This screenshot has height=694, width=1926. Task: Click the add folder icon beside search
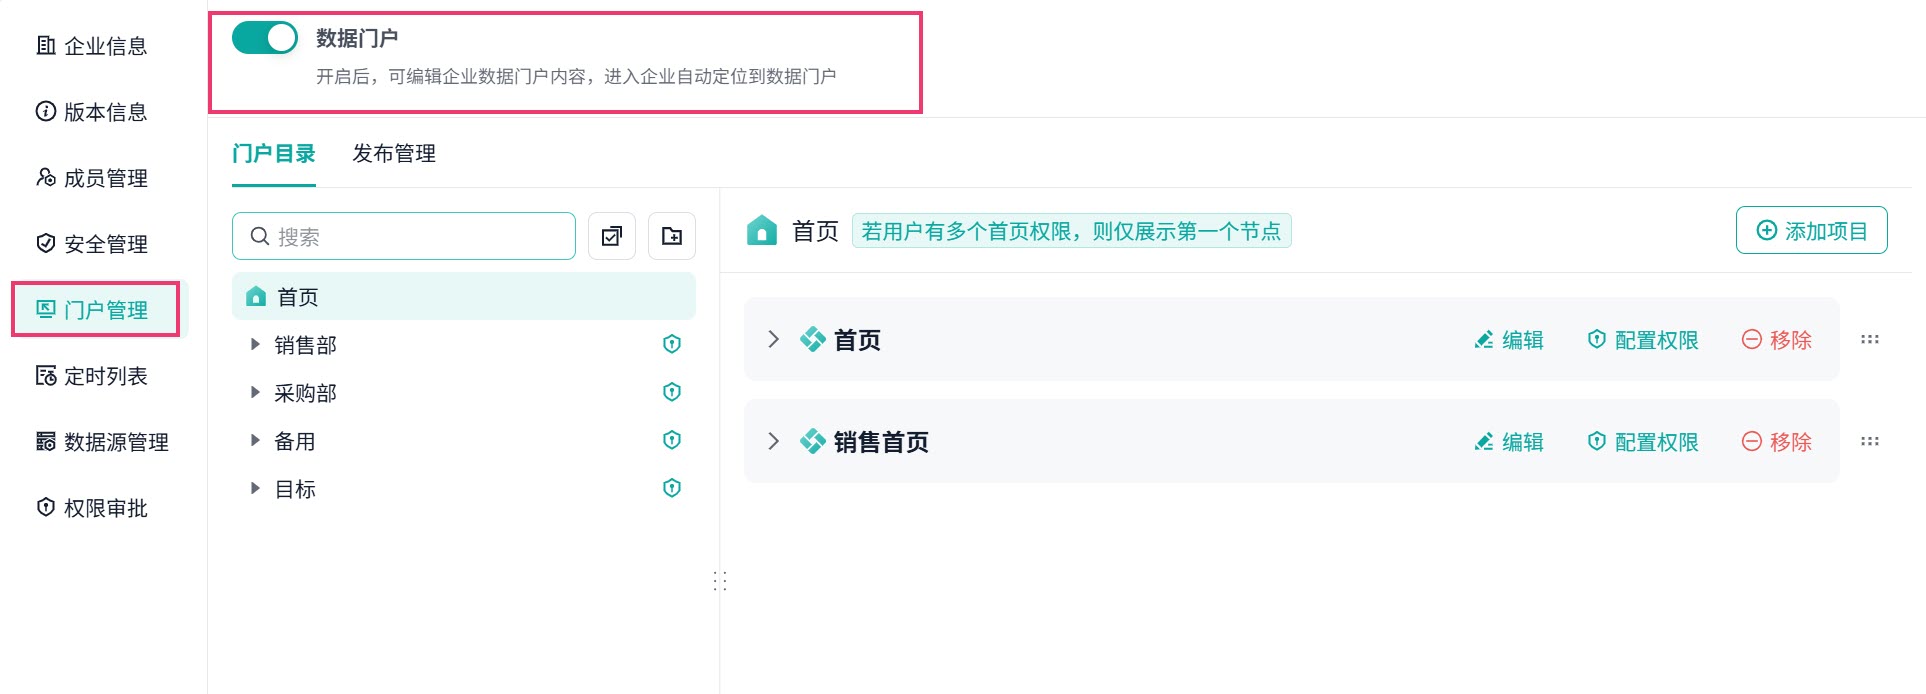point(672,236)
